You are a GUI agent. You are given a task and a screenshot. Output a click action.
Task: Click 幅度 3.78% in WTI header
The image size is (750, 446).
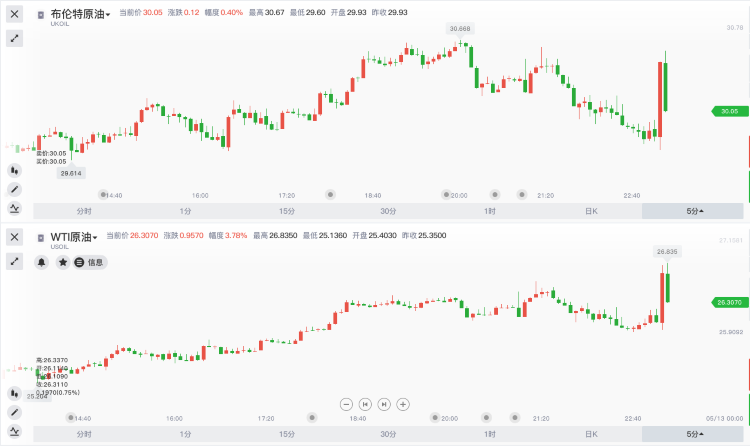click(228, 235)
